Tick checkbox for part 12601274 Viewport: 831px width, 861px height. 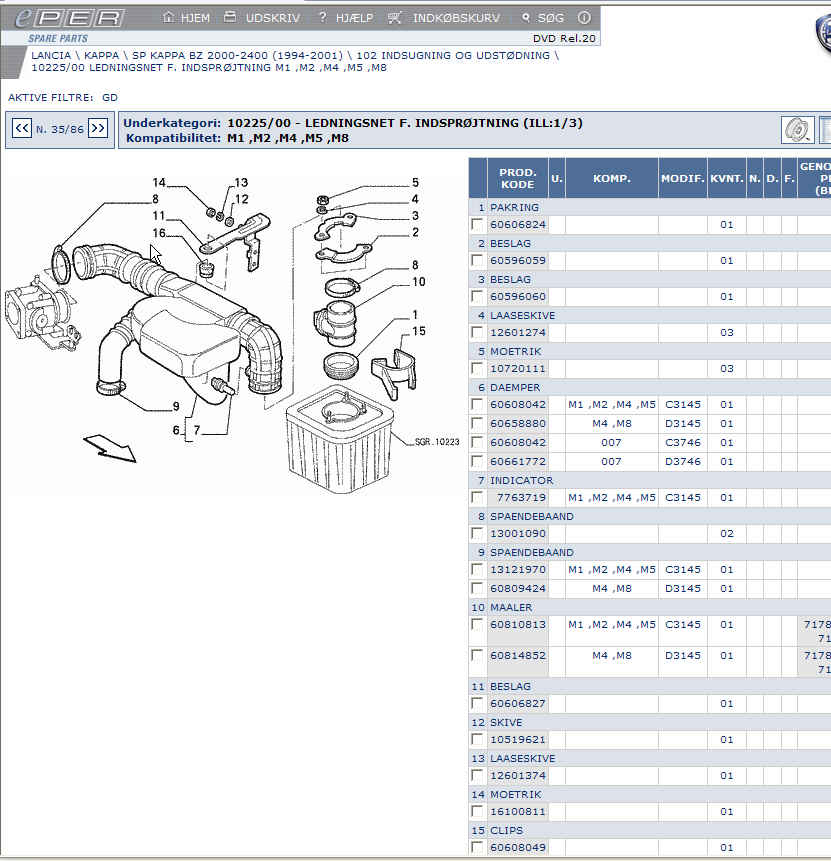[x=477, y=332]
